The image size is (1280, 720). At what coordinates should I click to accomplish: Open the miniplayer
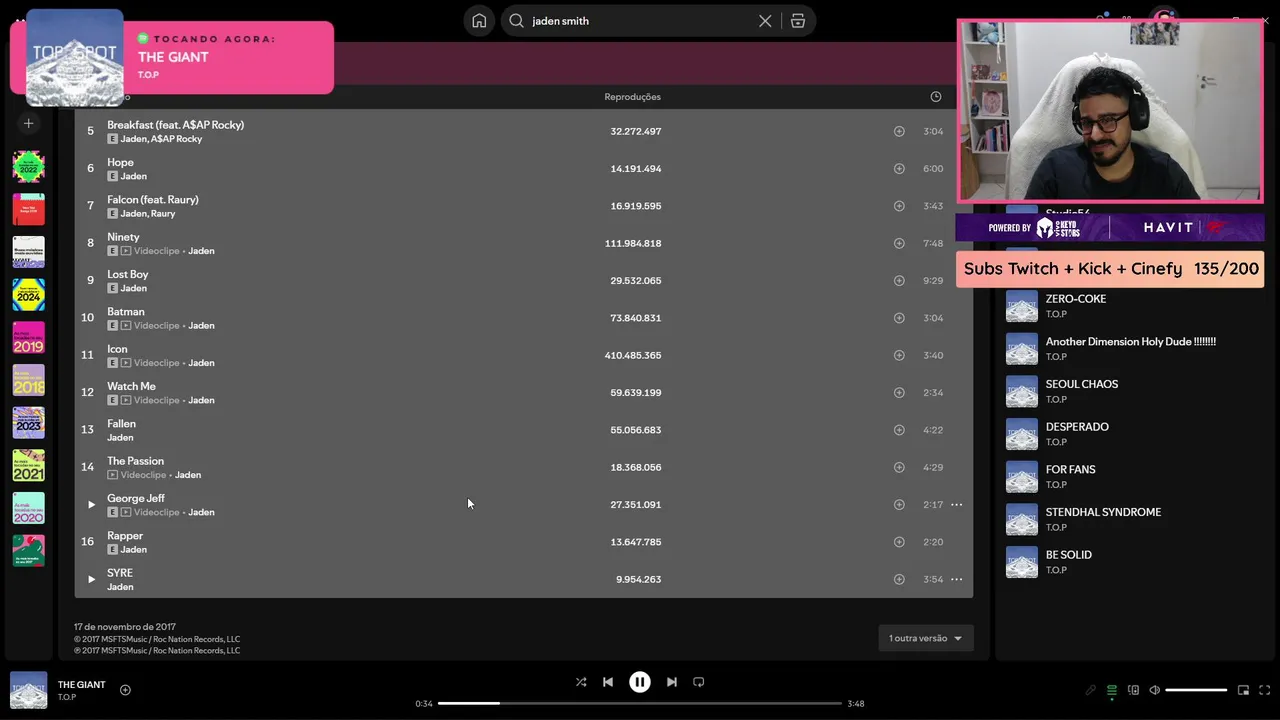[1244, 690]
